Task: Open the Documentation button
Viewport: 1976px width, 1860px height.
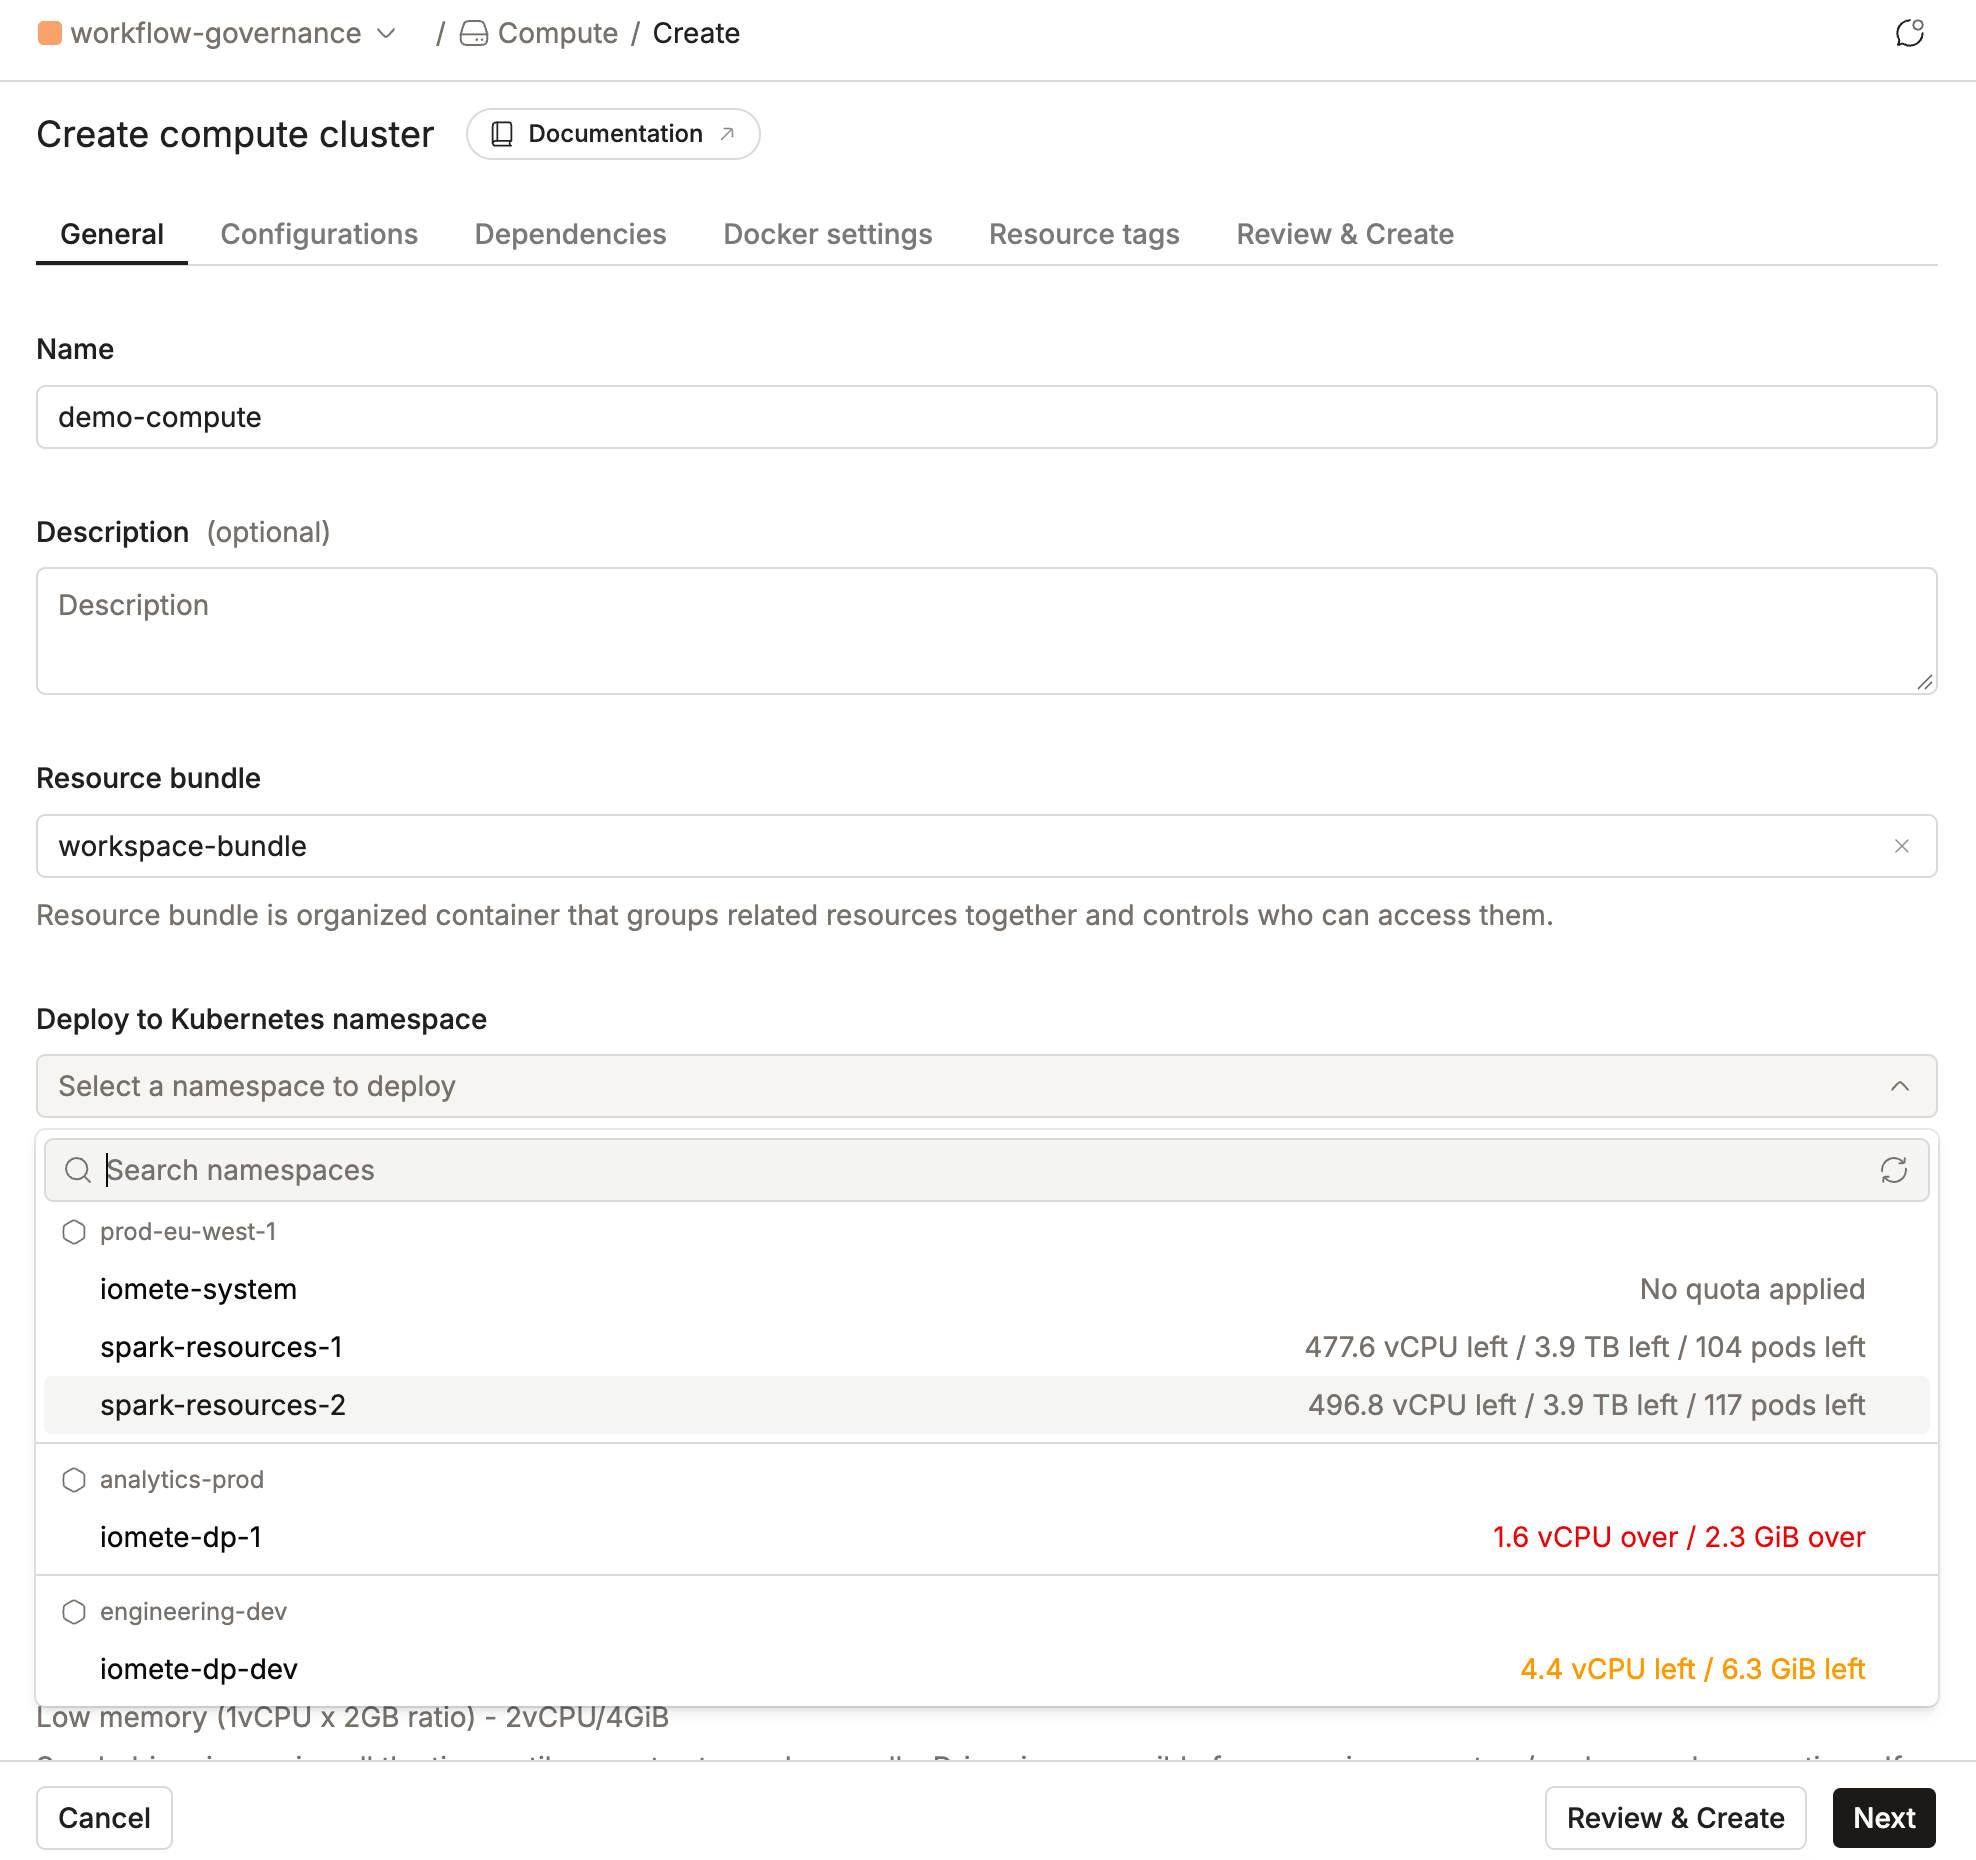Action: point(613,134)
